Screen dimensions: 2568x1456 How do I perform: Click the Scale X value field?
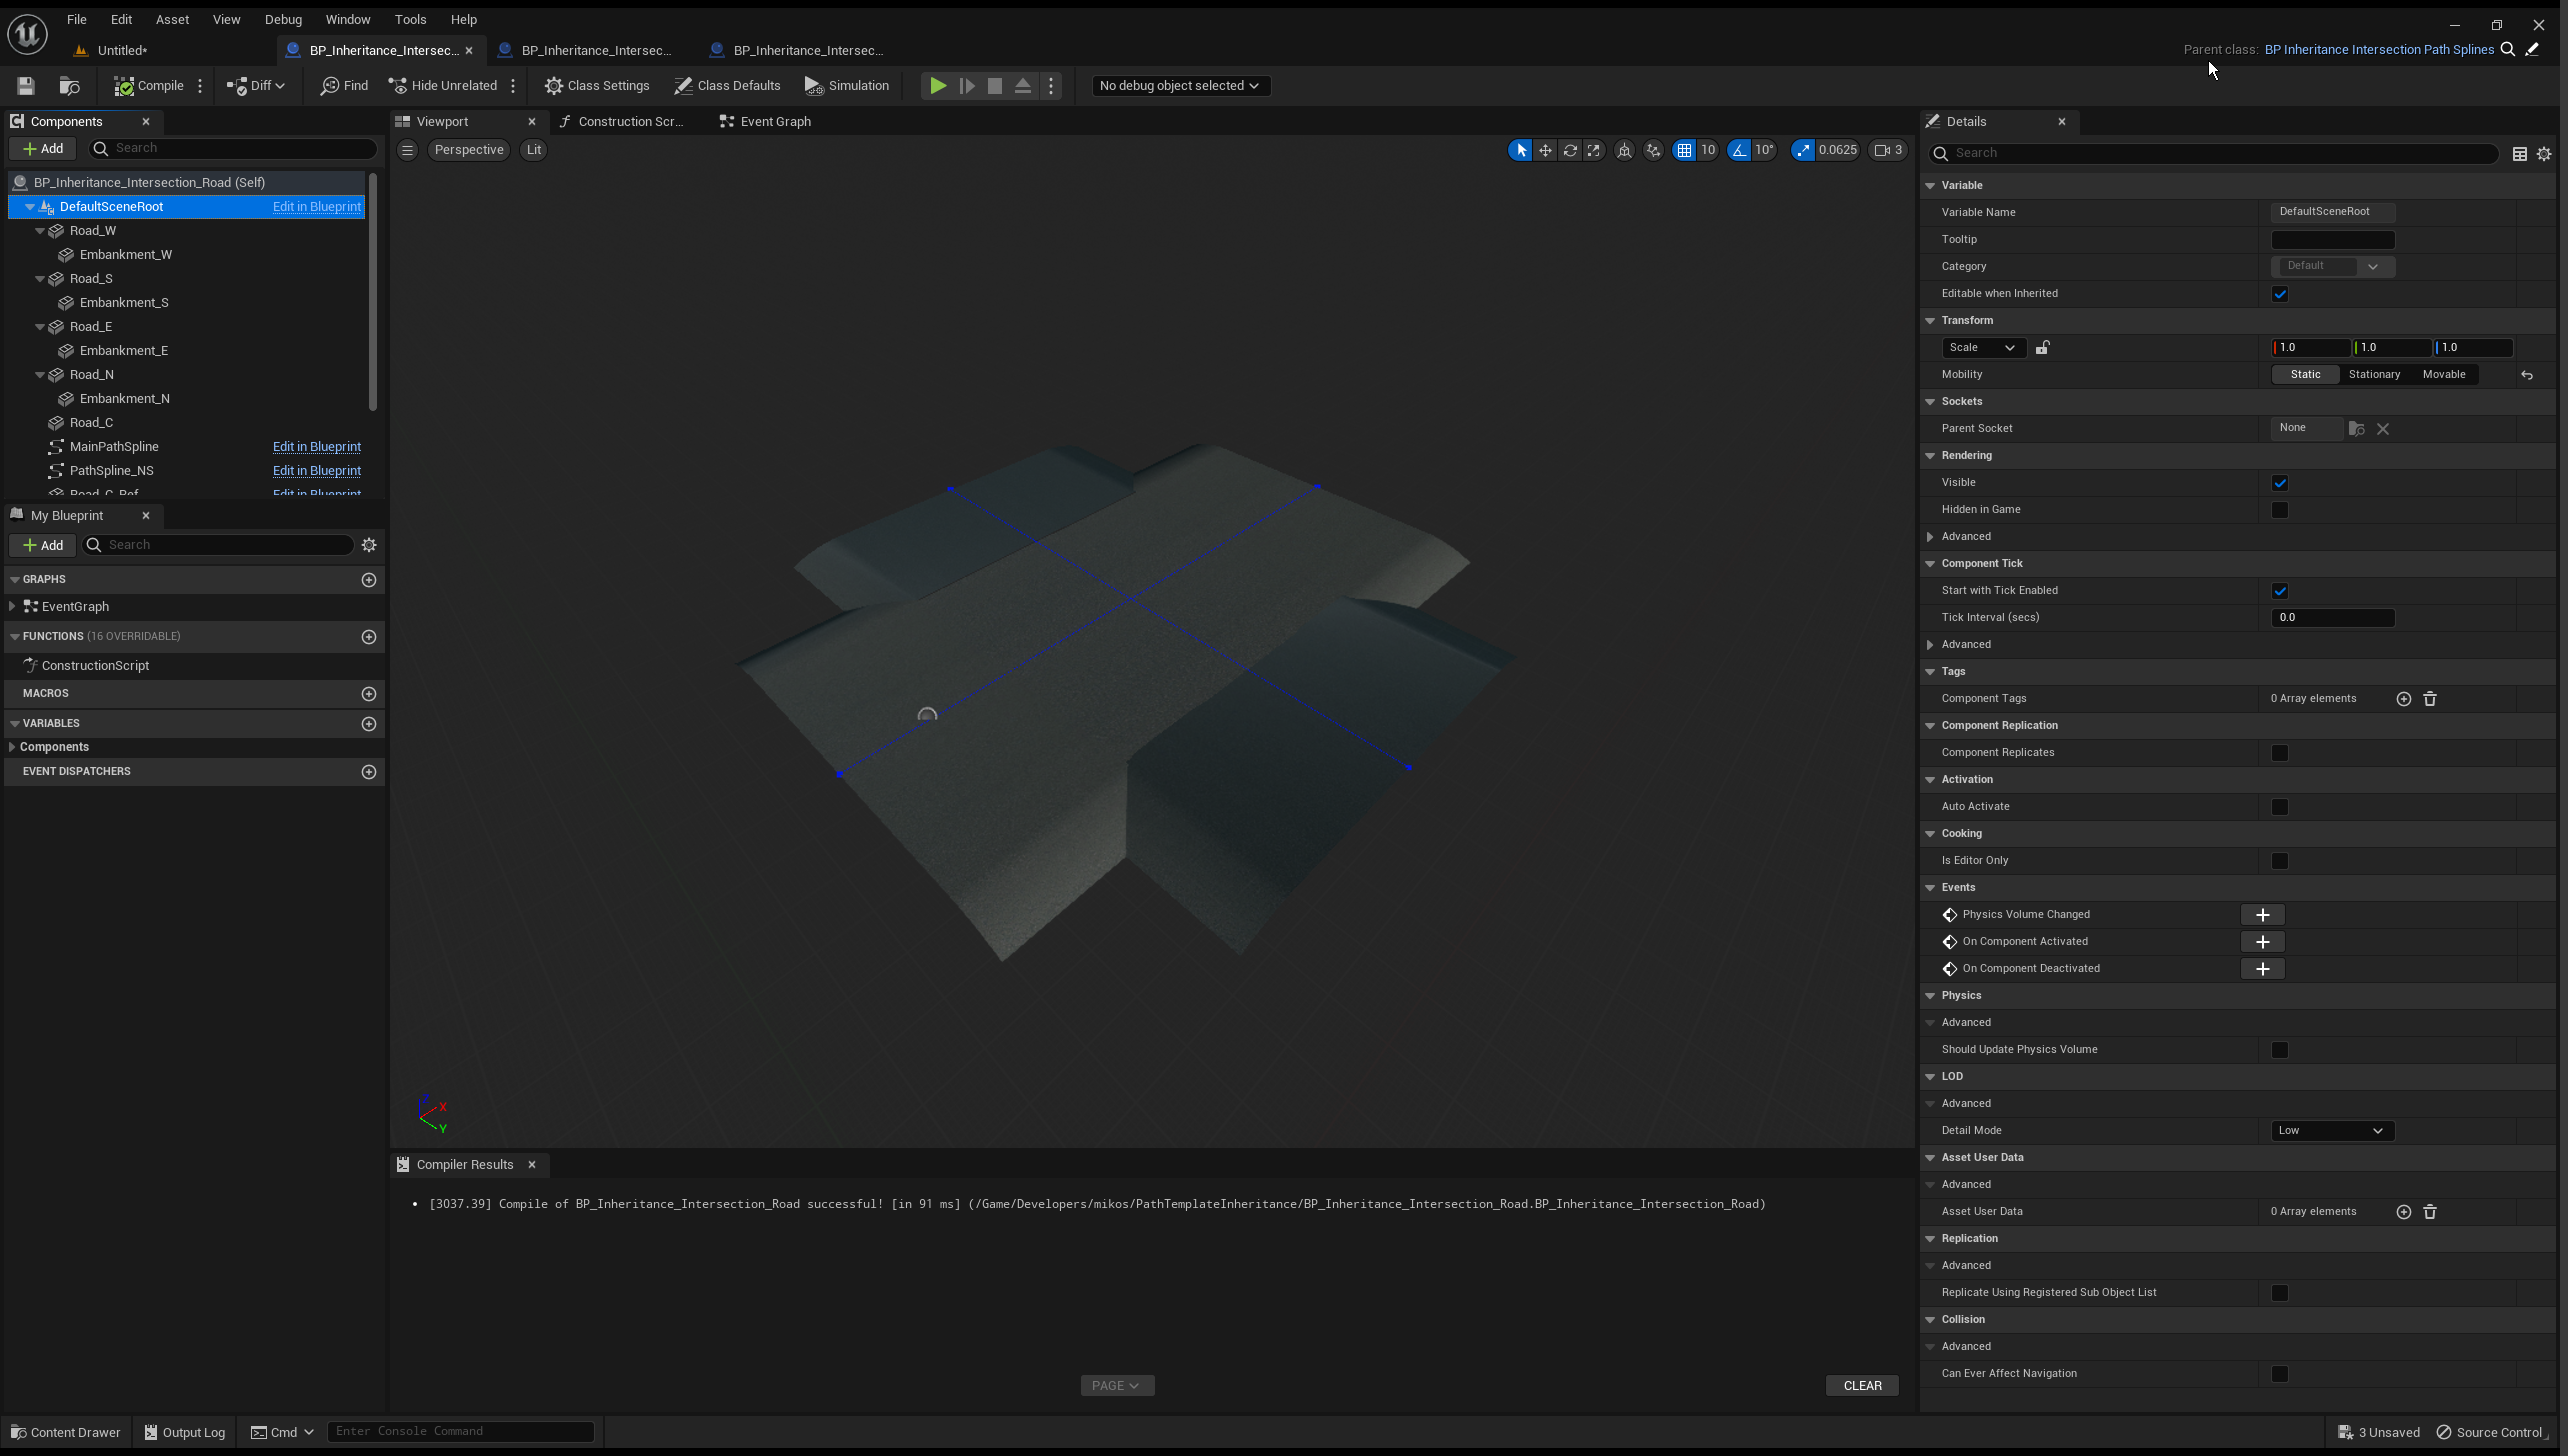[x=2312, y=348]
